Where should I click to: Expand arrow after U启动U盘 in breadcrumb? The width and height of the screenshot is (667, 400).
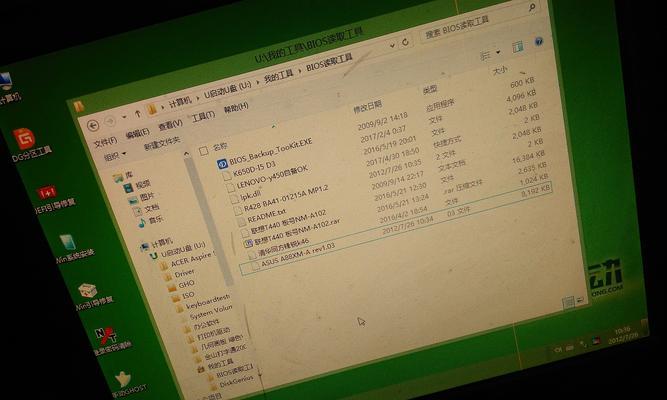[257, 82]
